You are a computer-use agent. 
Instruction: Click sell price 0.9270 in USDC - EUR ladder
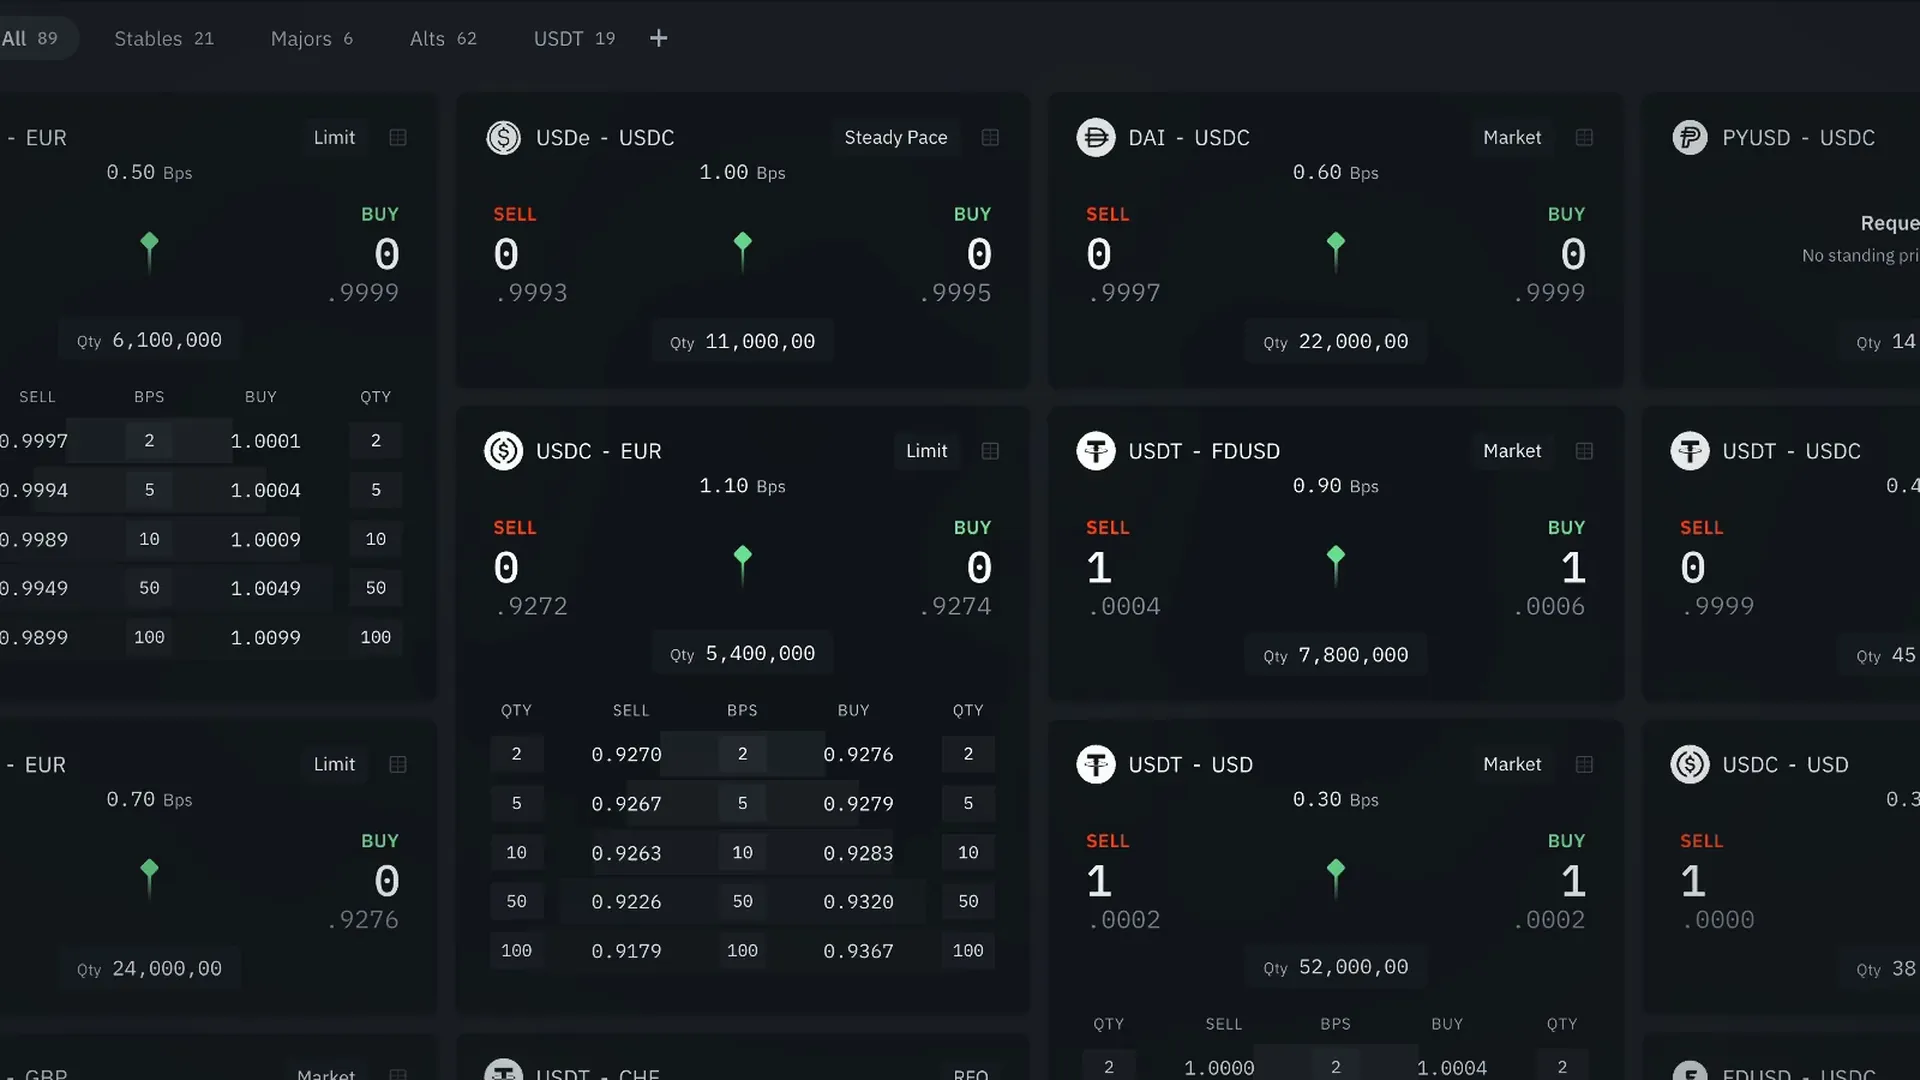click(x=626, y=755)
